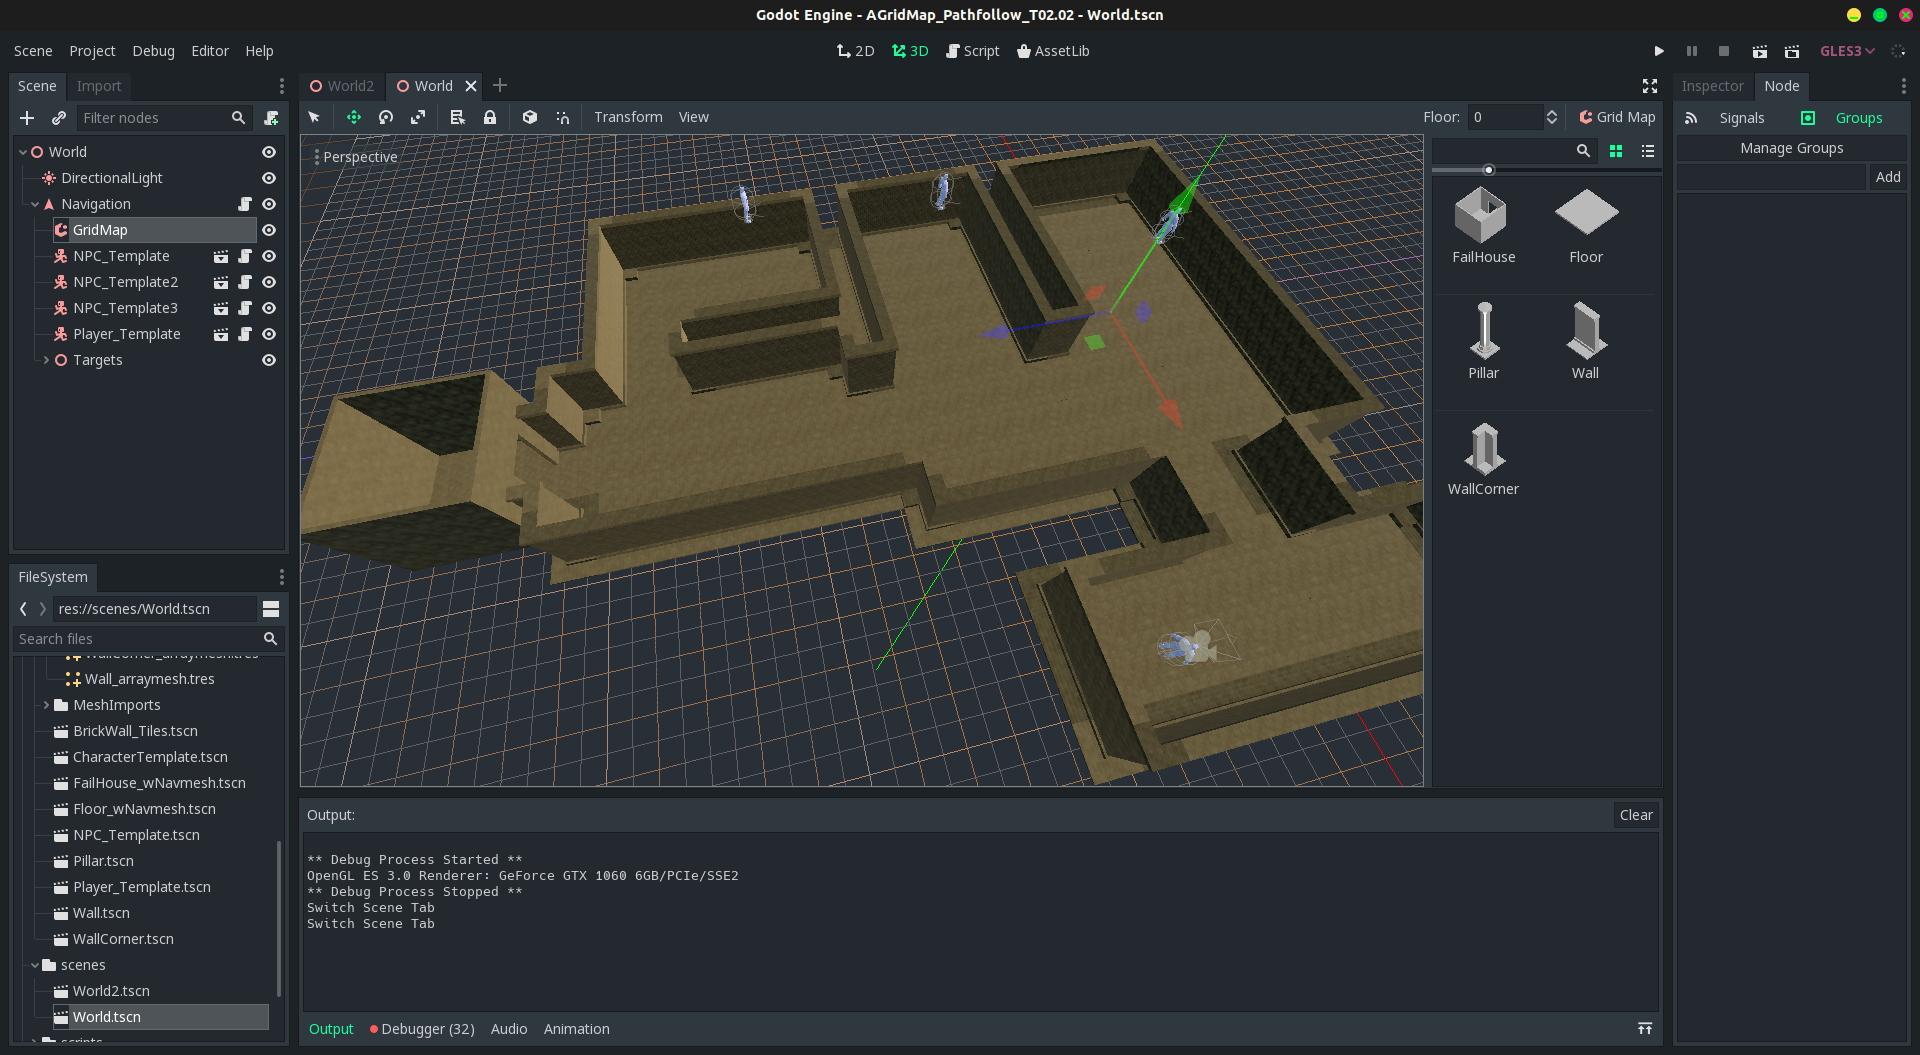The image size is (1920, 1055).
Task: Select the Scale mode tool
Action: click(418, 117)
